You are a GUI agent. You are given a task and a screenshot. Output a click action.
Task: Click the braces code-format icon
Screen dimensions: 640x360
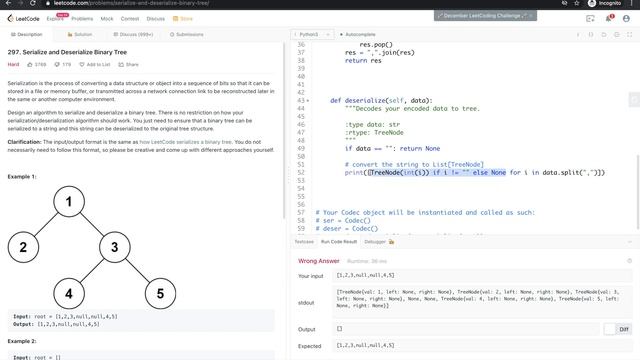[591, 35]
